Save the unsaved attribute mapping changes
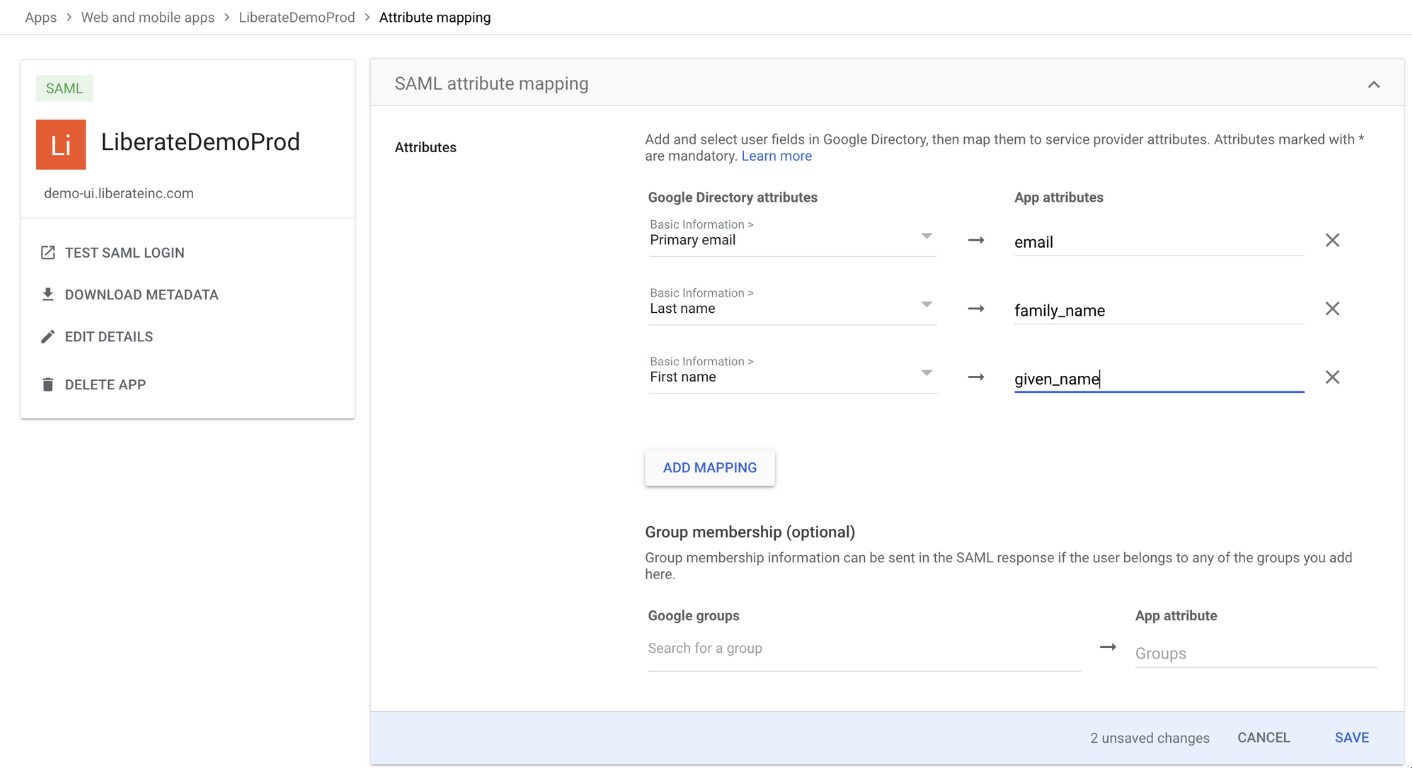The height and width of the screenshot is (768, 1412). click(x=1351, y=738)
